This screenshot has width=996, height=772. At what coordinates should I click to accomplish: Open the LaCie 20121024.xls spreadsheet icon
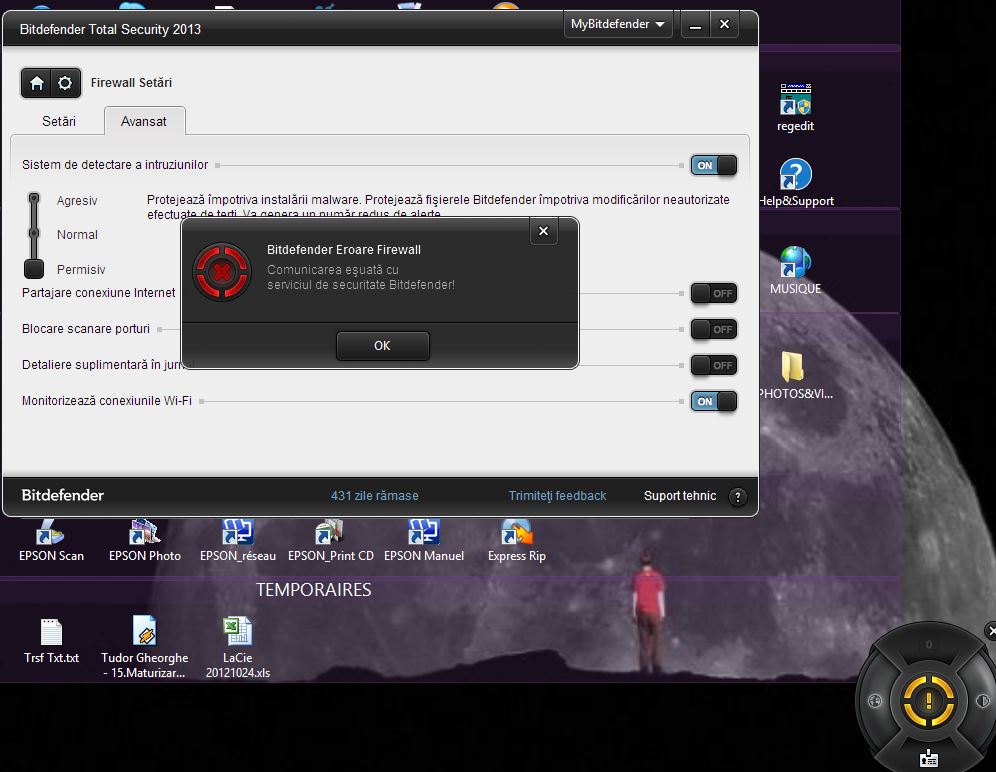click(x=238, y=647)
